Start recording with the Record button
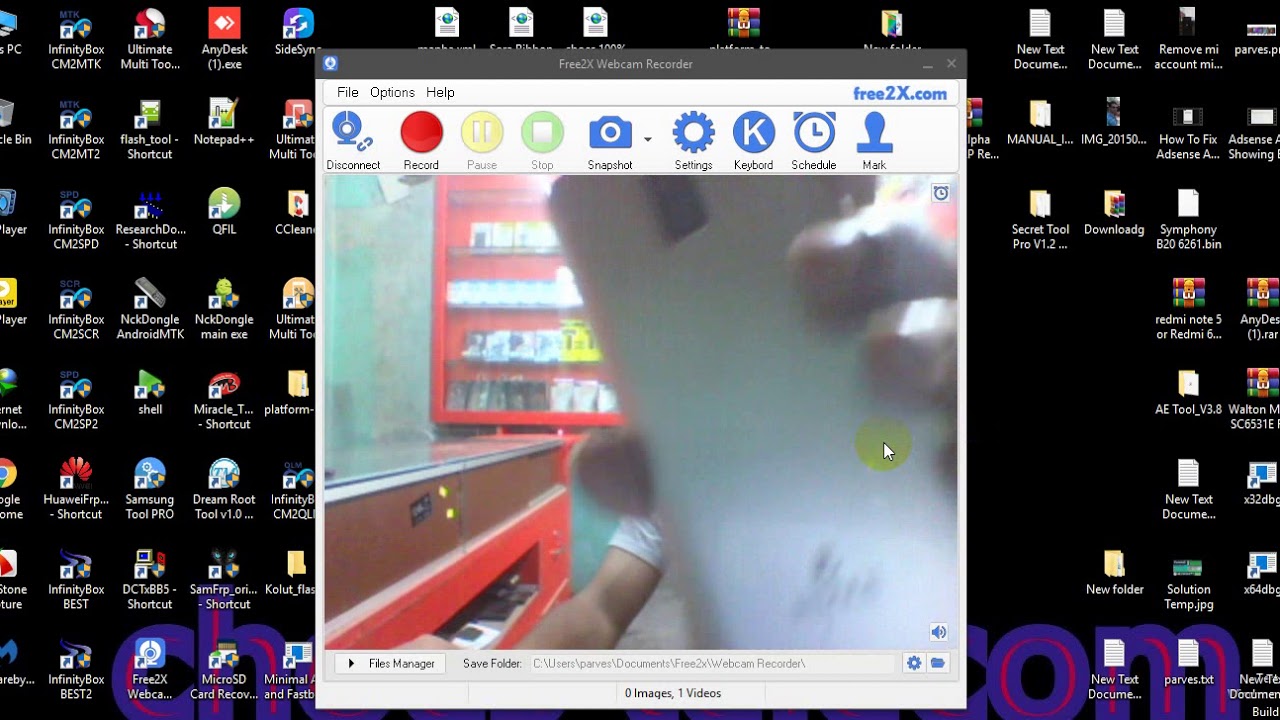 coord(421,141)
